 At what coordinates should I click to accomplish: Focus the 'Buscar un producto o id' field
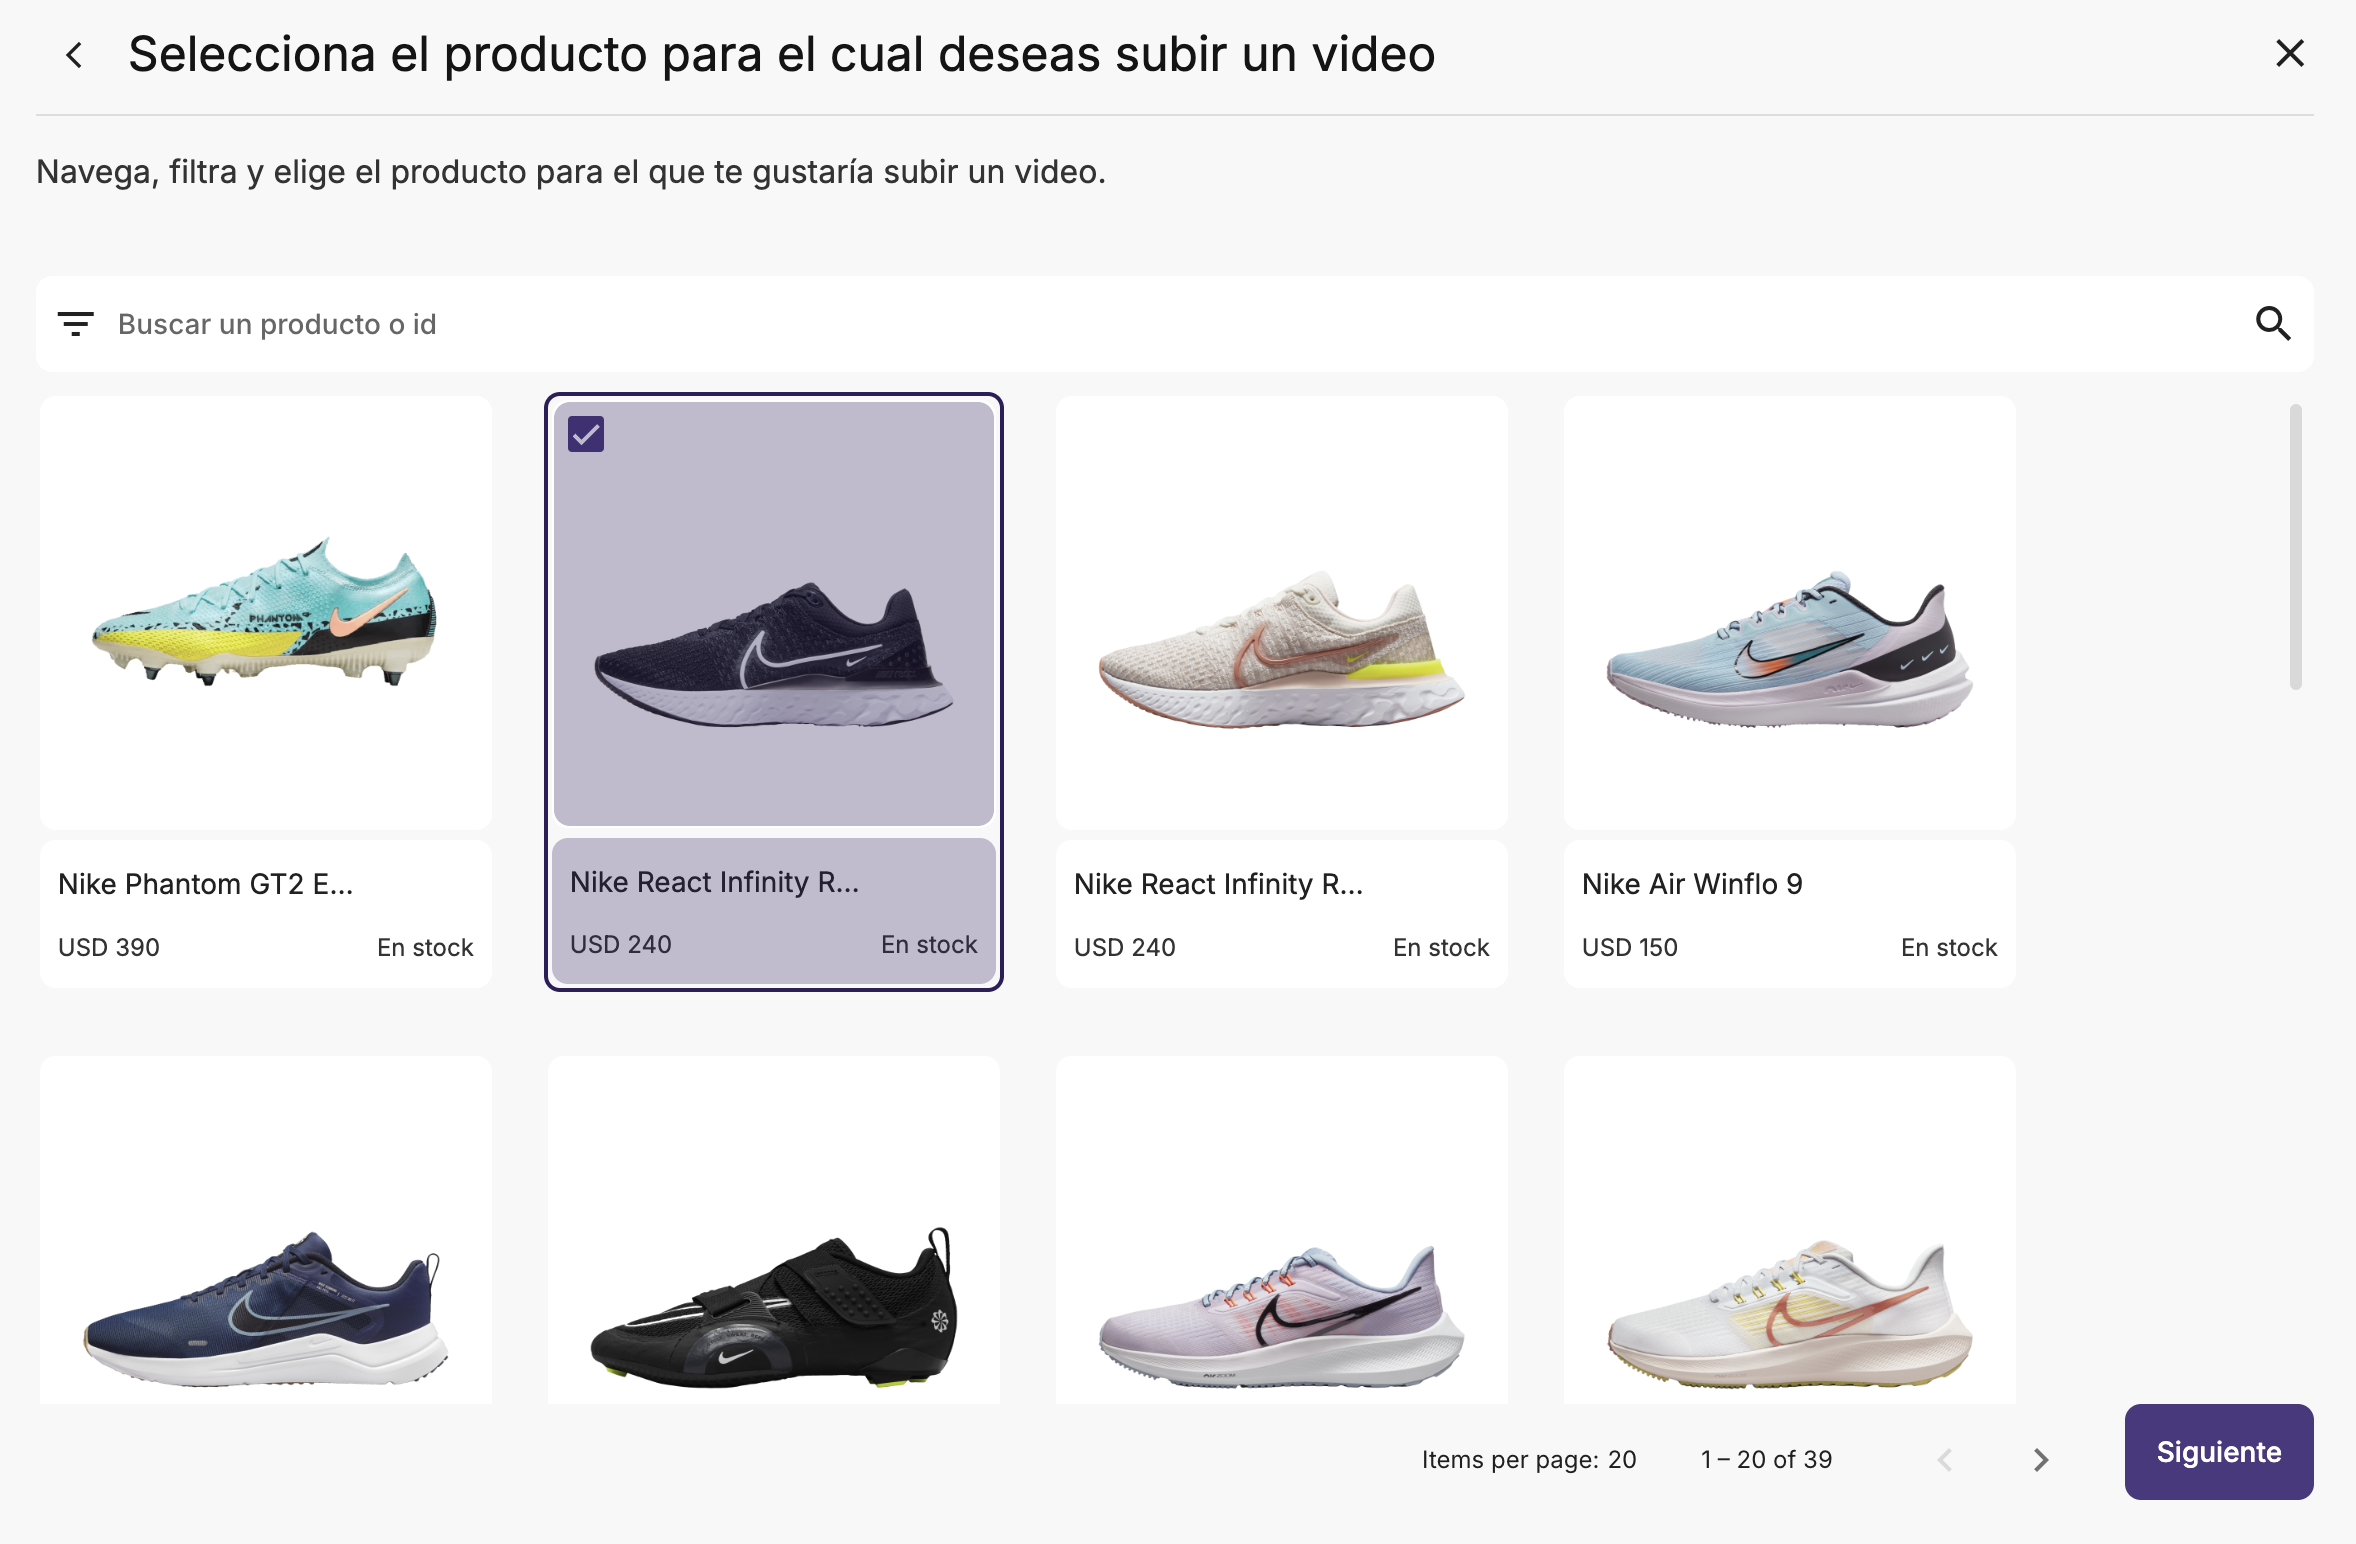tap(1175, 324)
